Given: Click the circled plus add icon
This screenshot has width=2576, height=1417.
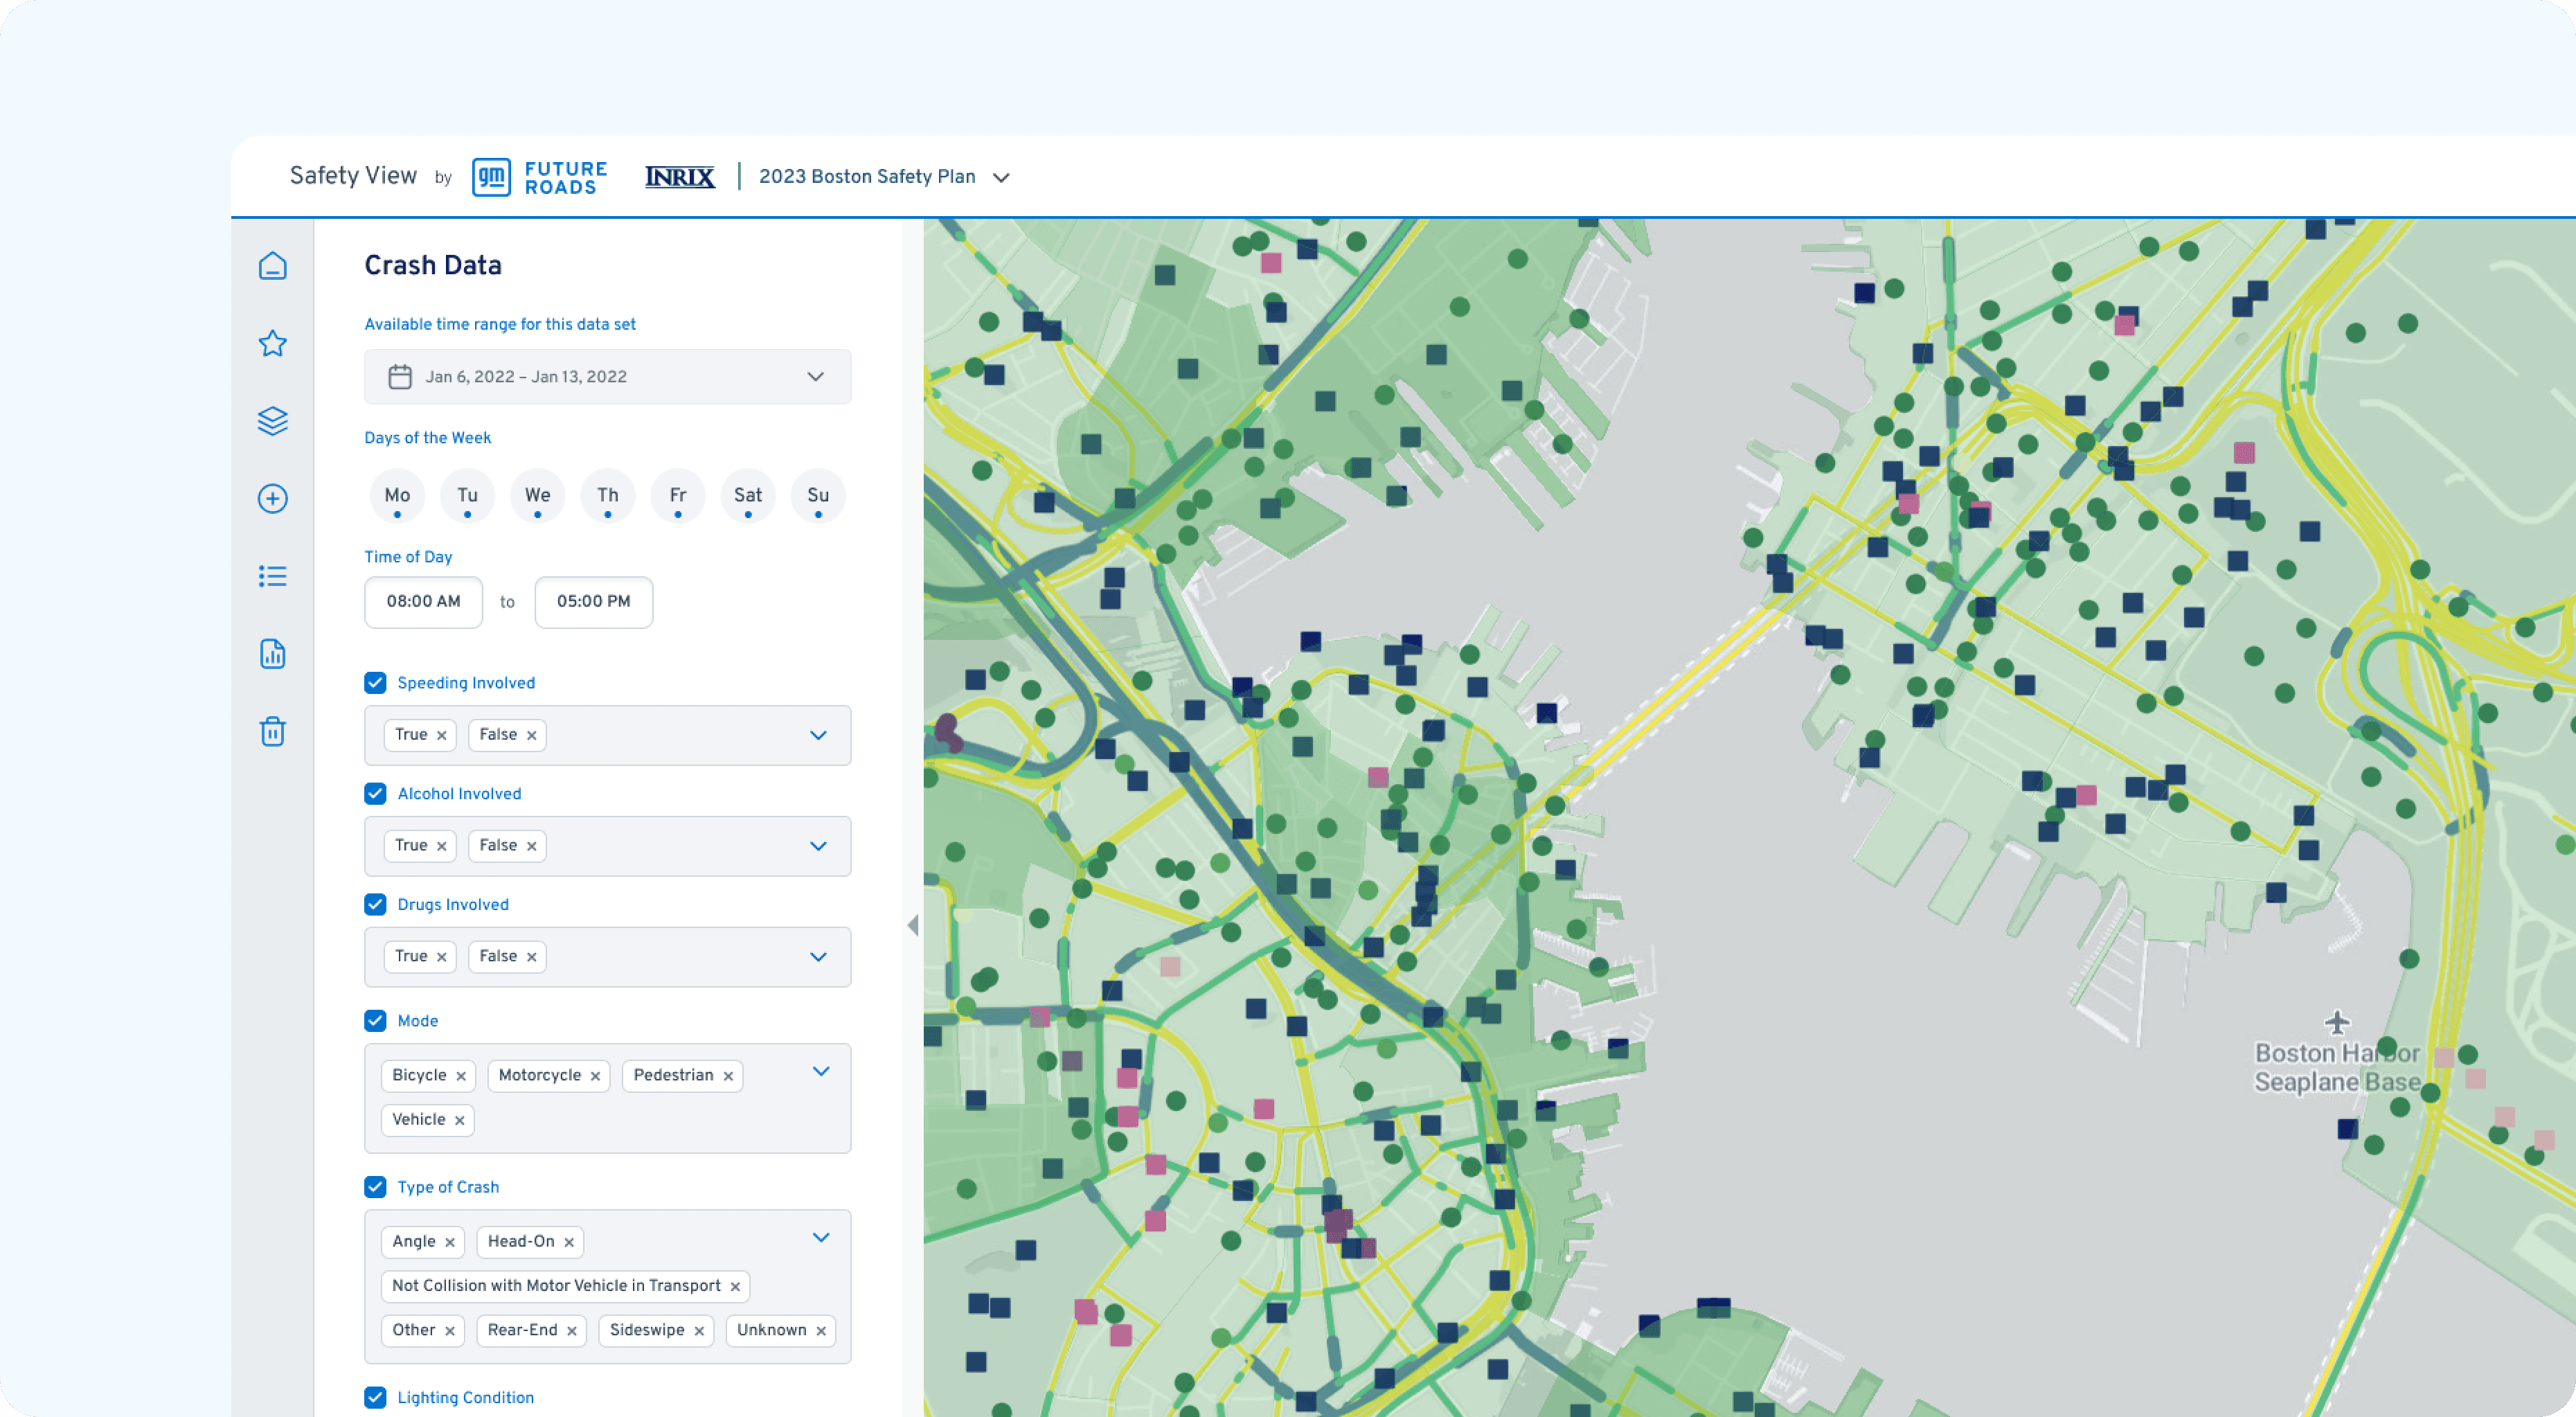Looking at the screenshot, I should coord(272,498).
